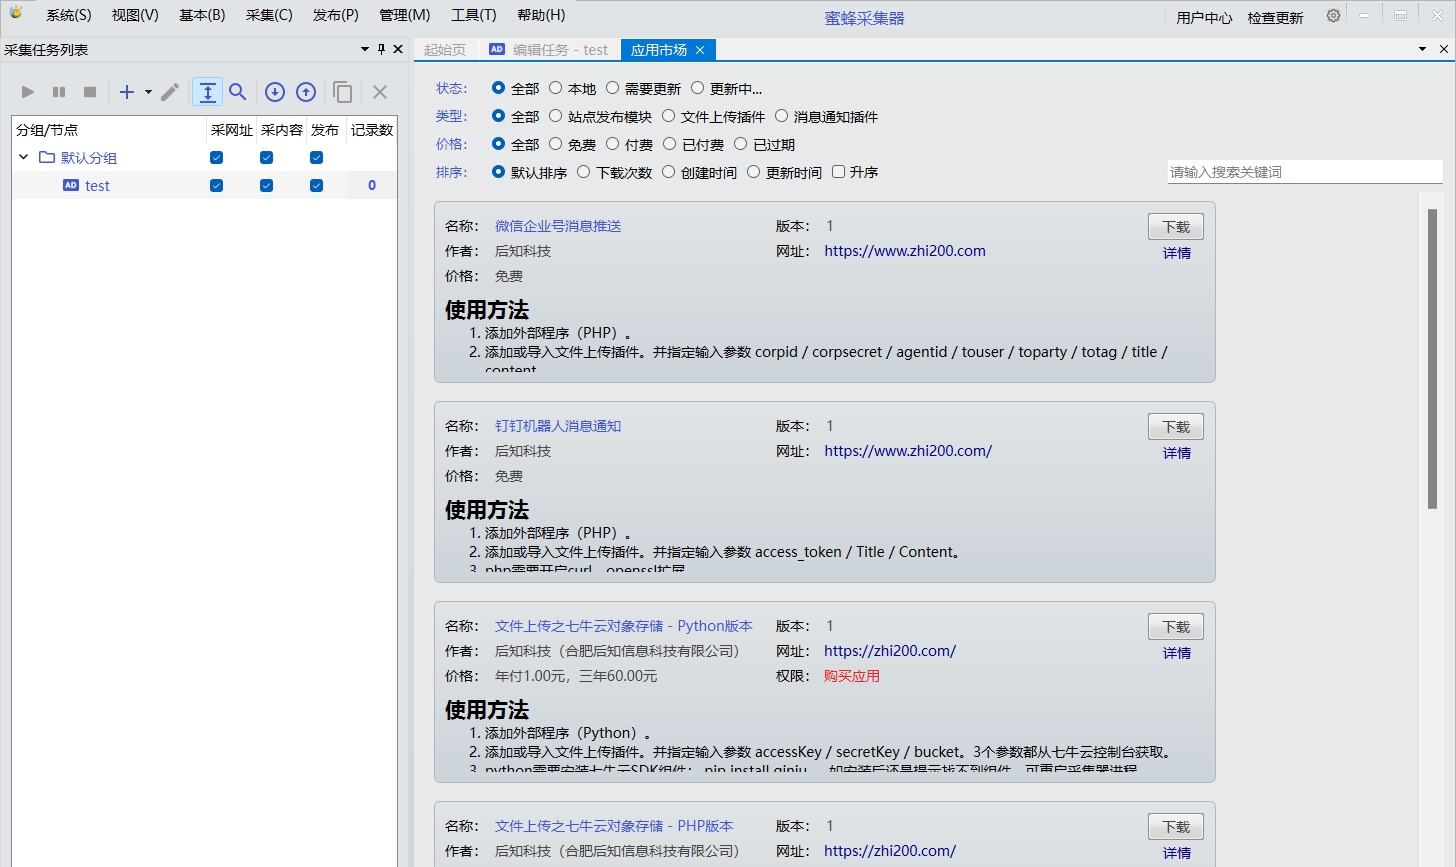Open the settings gear icon in title bar
This screenshot has width=1456, height=867.
1333,16
